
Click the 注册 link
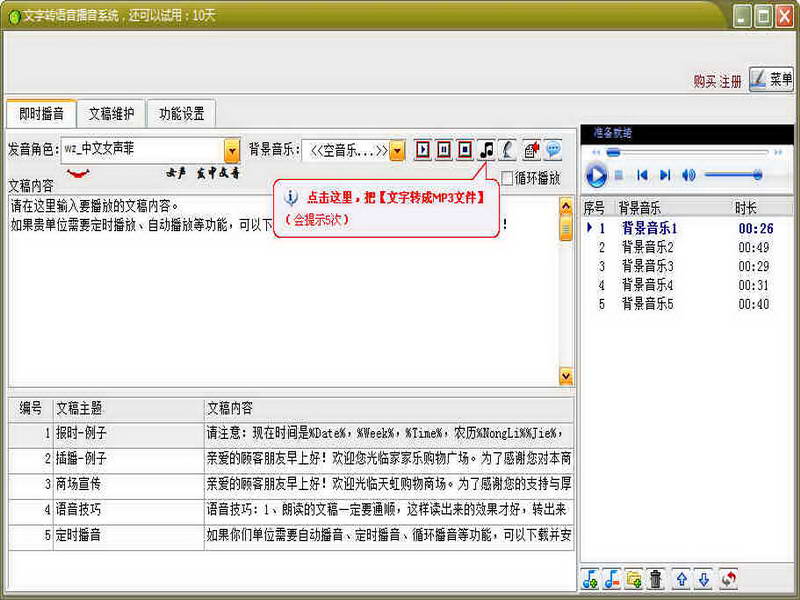click(731, 81)
